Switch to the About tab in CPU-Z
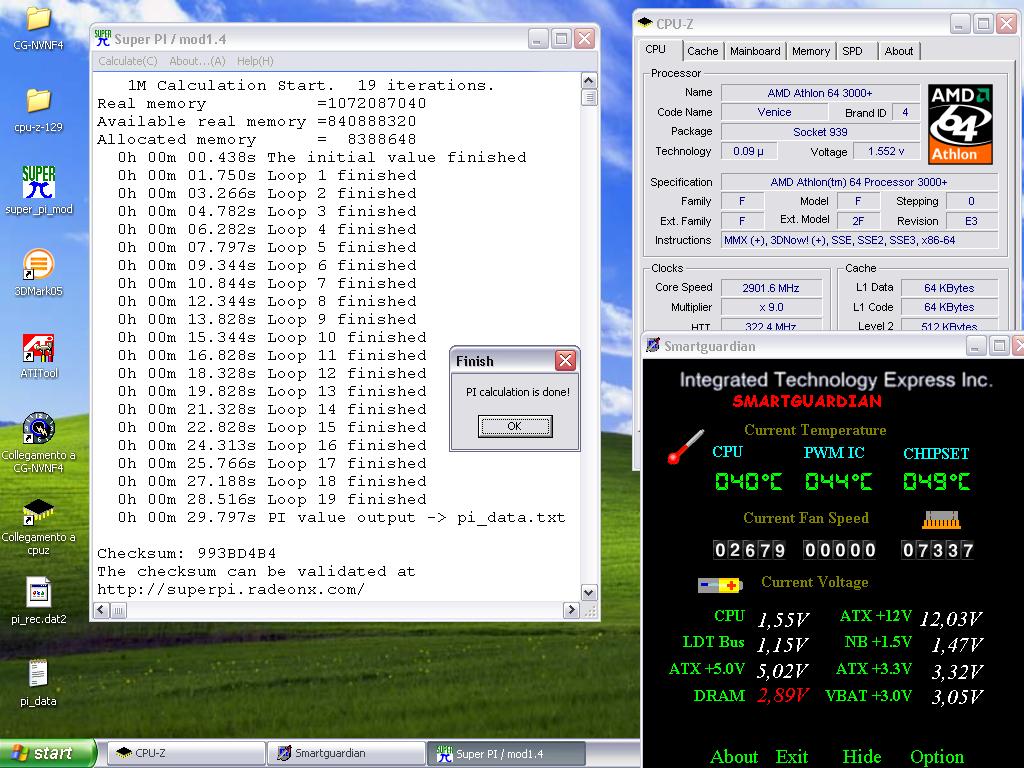 tap(899, 51)
